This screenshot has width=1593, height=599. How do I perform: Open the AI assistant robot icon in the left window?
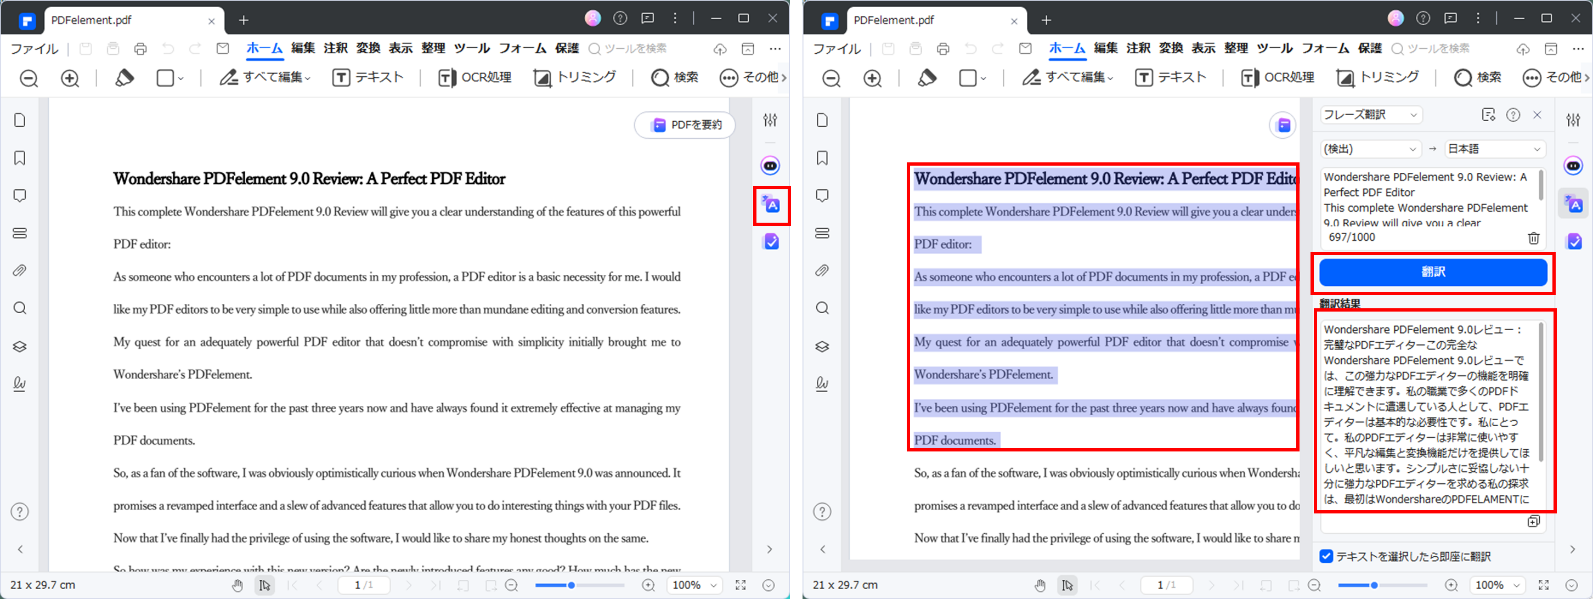770,166
